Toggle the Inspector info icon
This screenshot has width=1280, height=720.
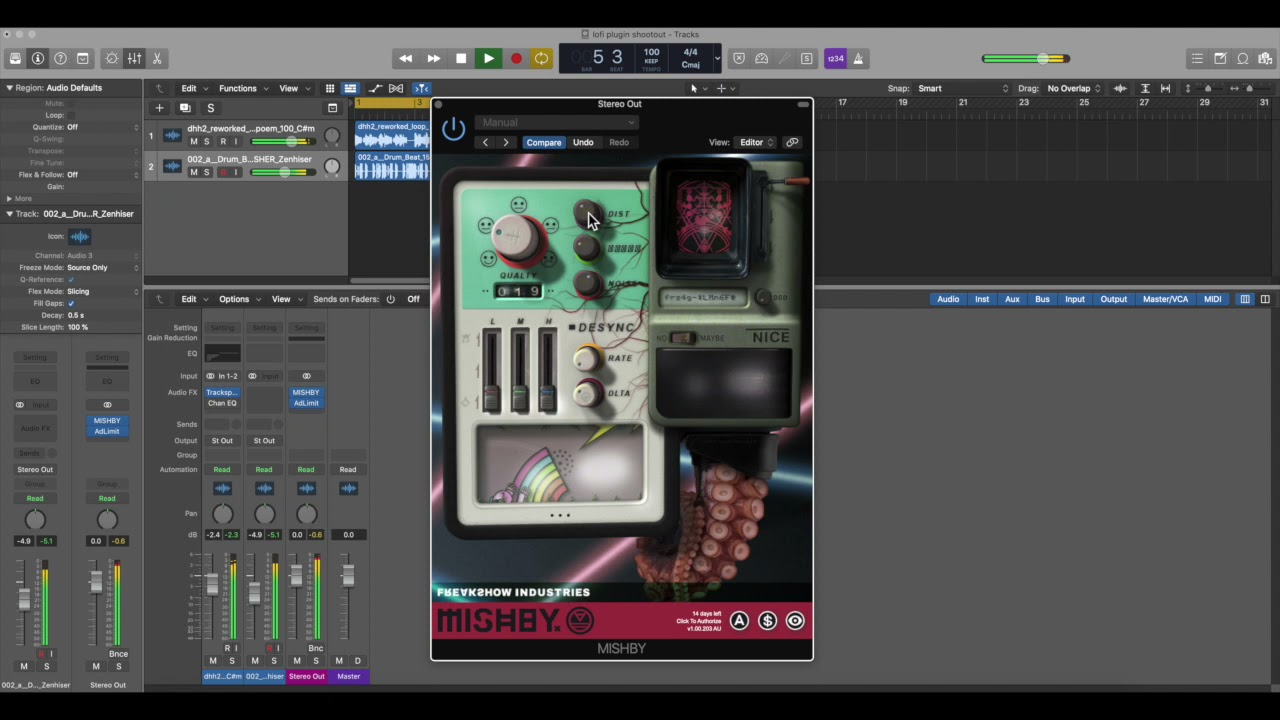click(38, 59)
